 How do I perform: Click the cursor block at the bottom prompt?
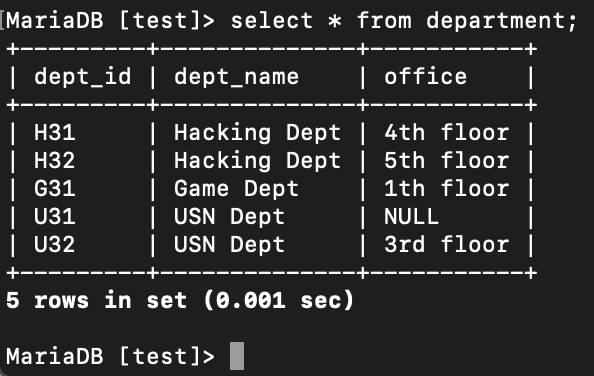coord(237,356)
